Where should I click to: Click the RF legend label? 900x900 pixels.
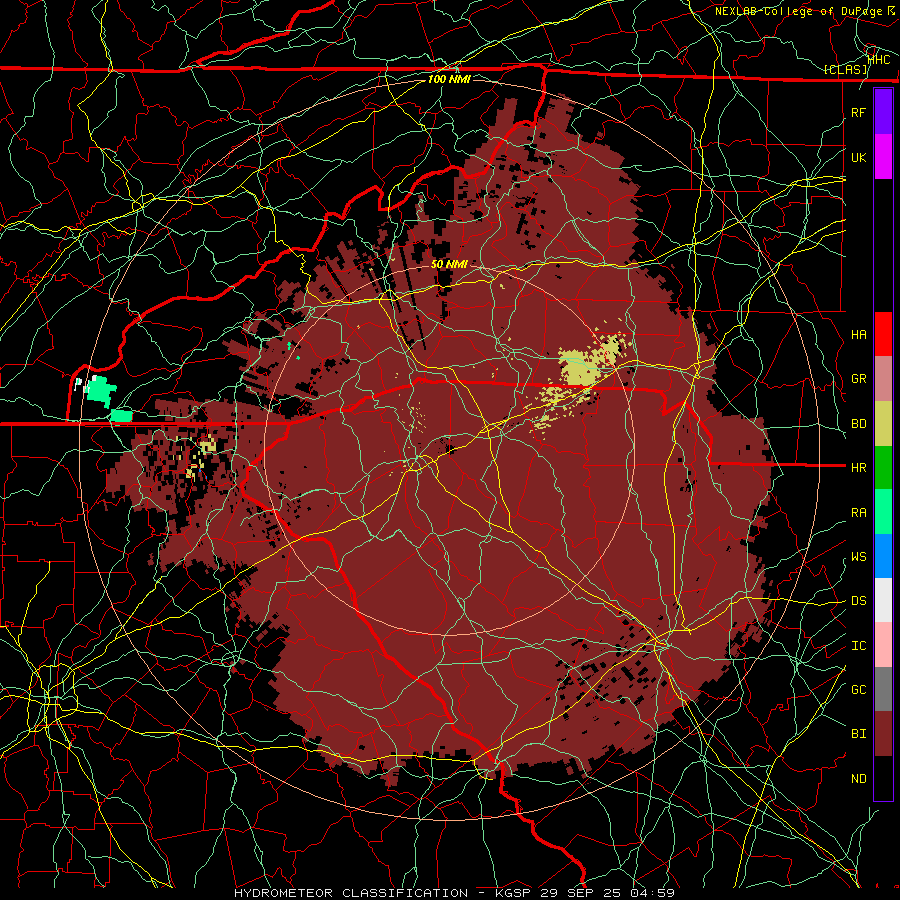859,112
